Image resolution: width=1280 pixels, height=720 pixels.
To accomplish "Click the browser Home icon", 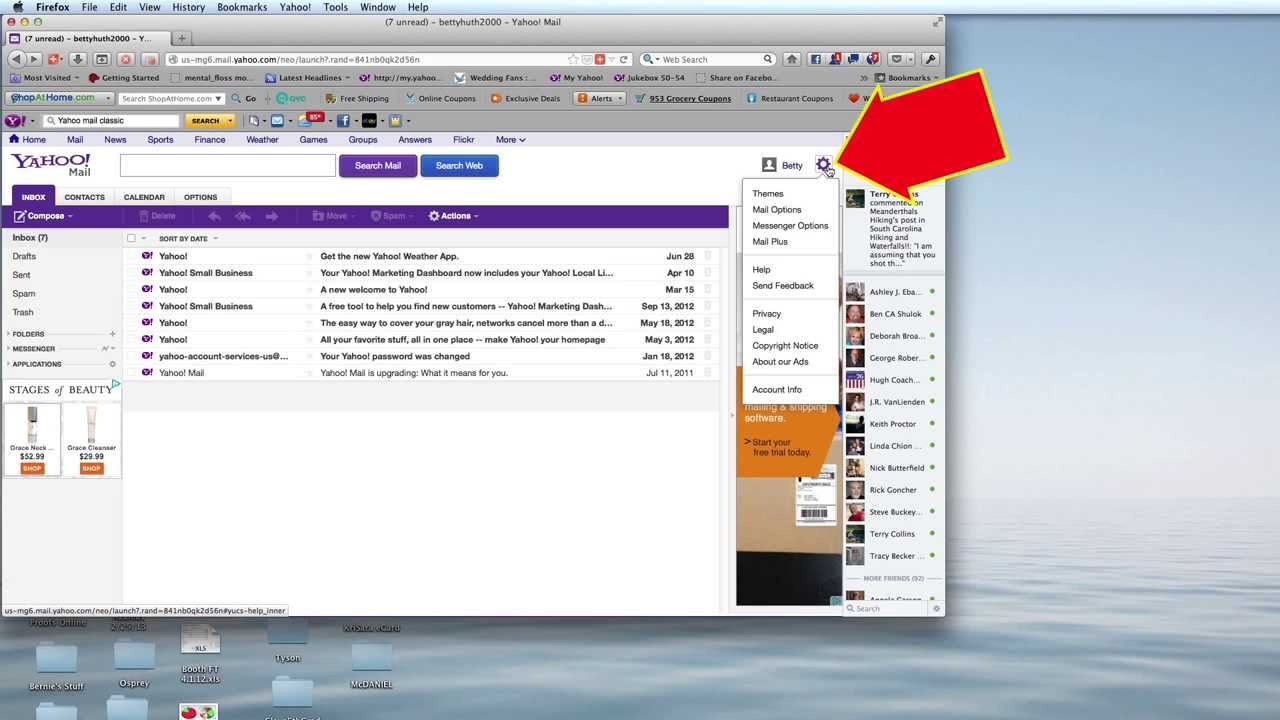I will (x=791, y=59).
